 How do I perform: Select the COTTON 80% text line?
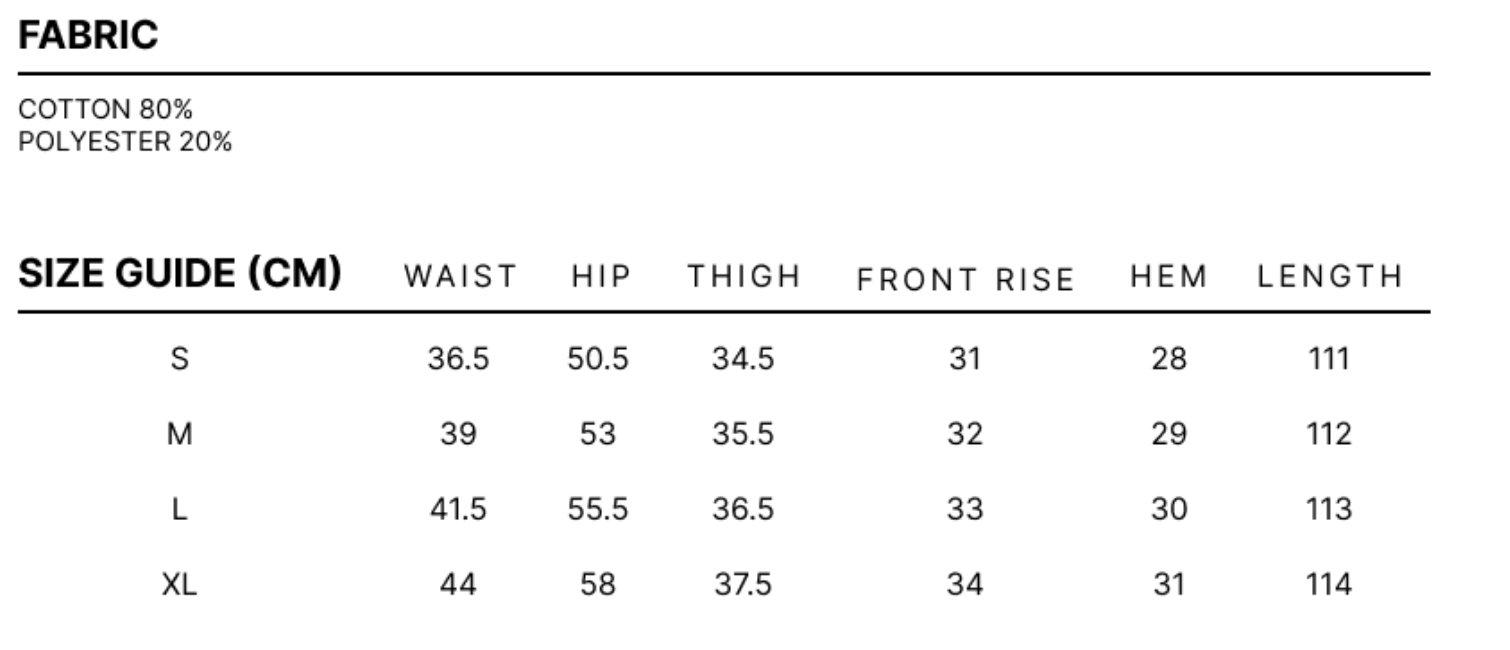point(106,108)
